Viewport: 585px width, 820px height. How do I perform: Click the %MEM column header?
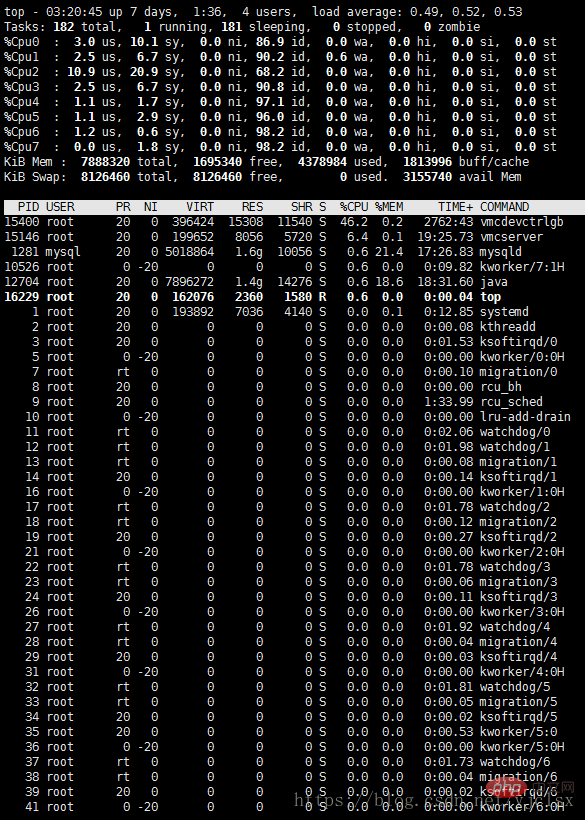click(389, 207)
